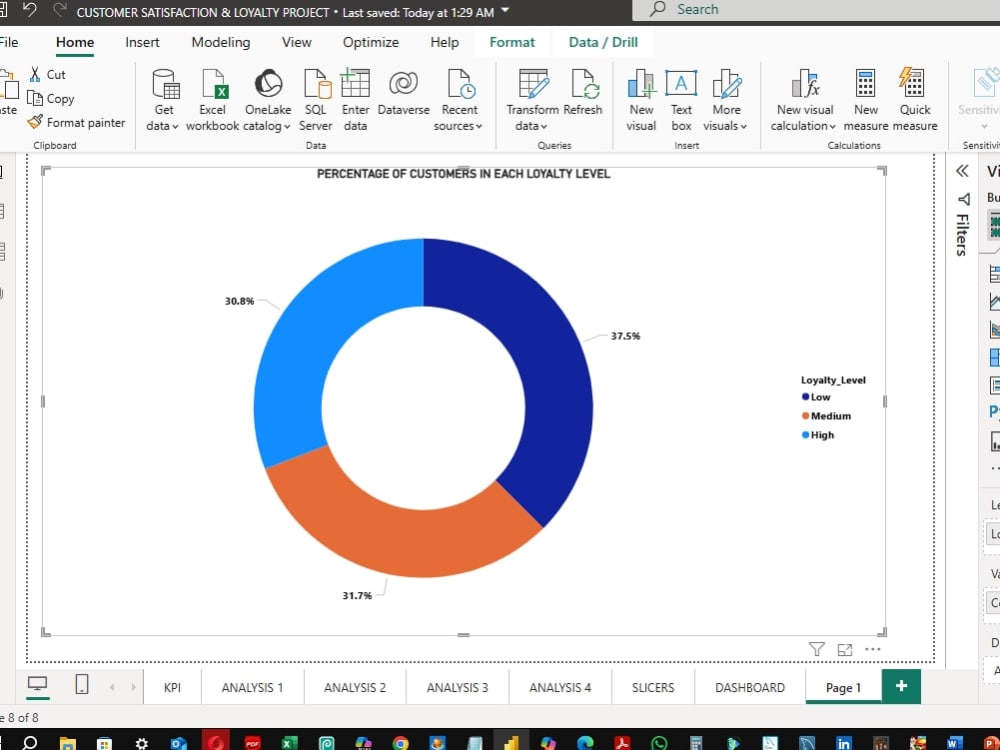This screenshot has height=750, width=1000.
Task: Click the Filters pane icon
Action: (964, 200)
